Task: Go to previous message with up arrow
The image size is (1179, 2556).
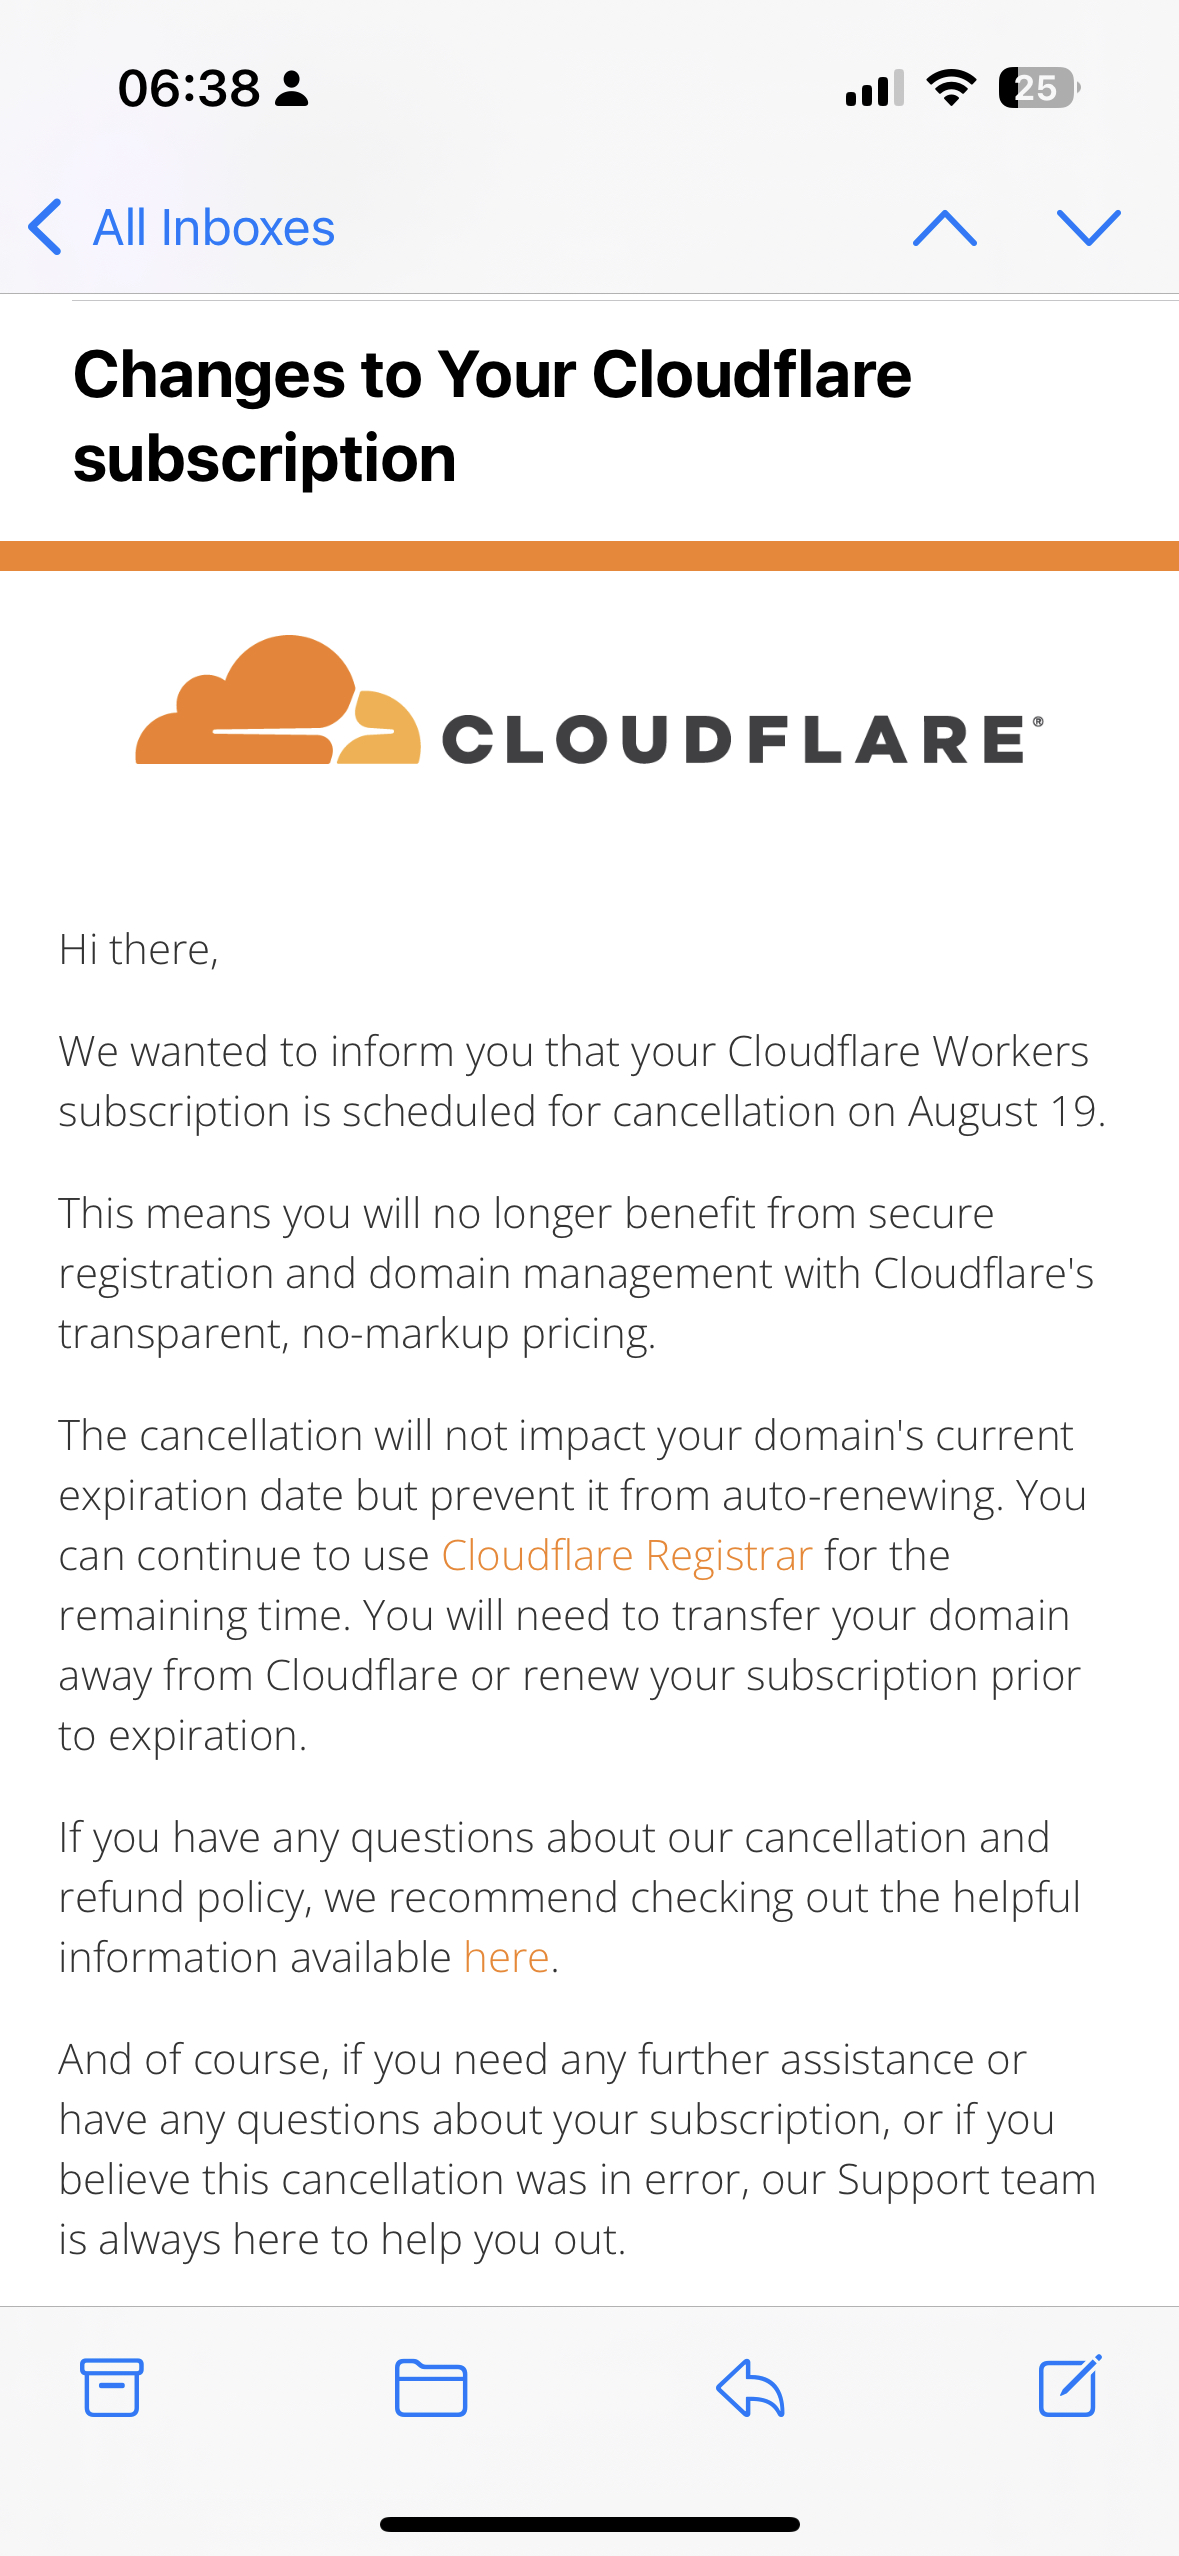Action: pos(944,228)
